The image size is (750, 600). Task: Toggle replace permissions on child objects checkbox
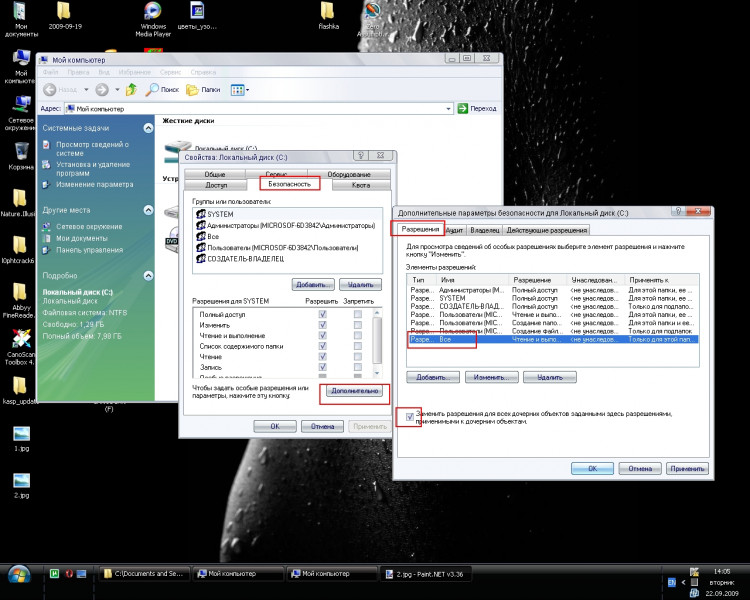[x=410, y=417]
